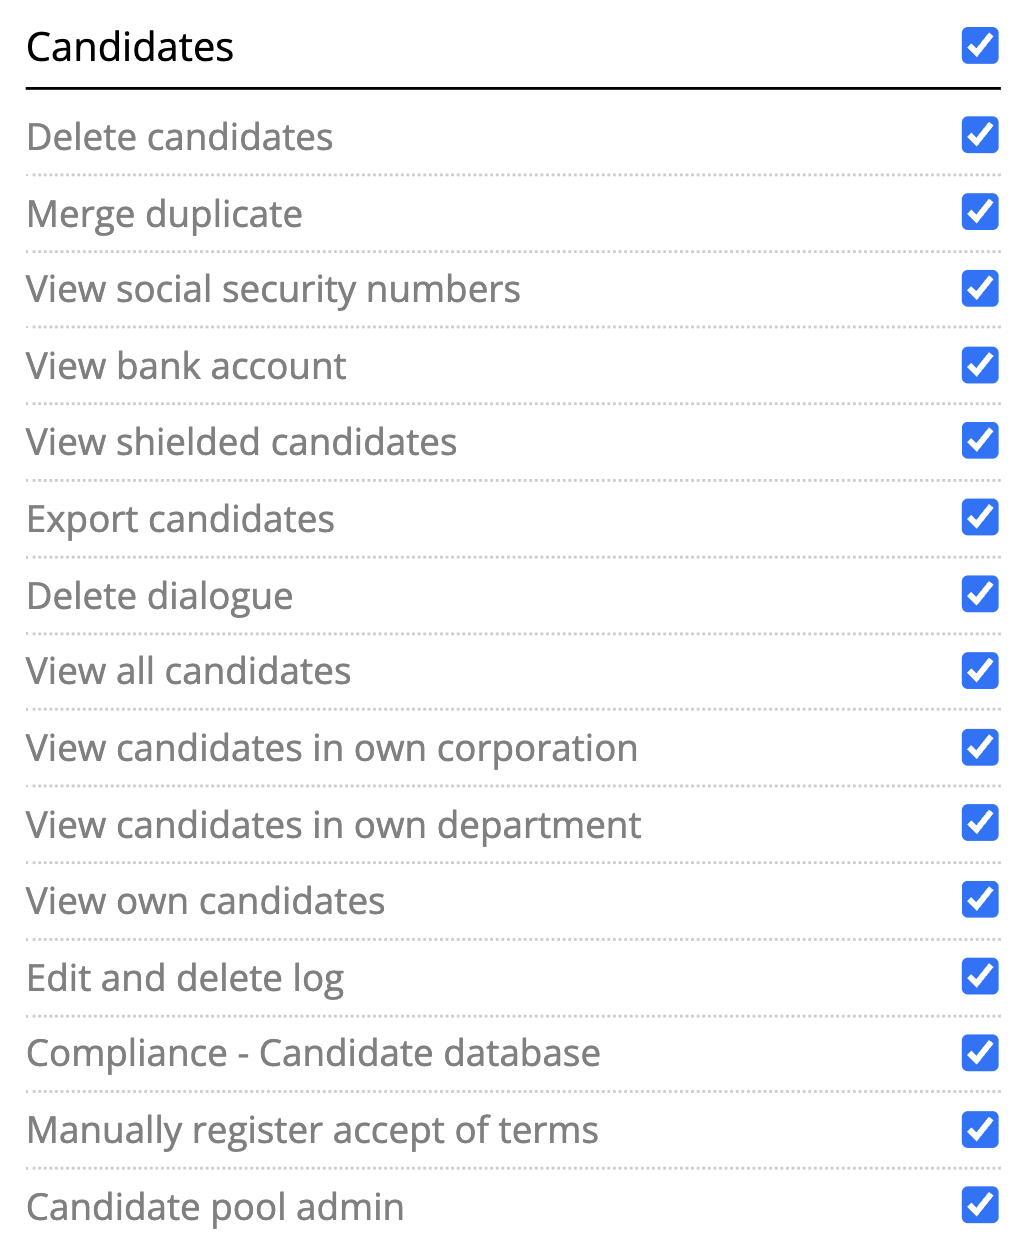Click the Candidates section heading

coord(130,47)
